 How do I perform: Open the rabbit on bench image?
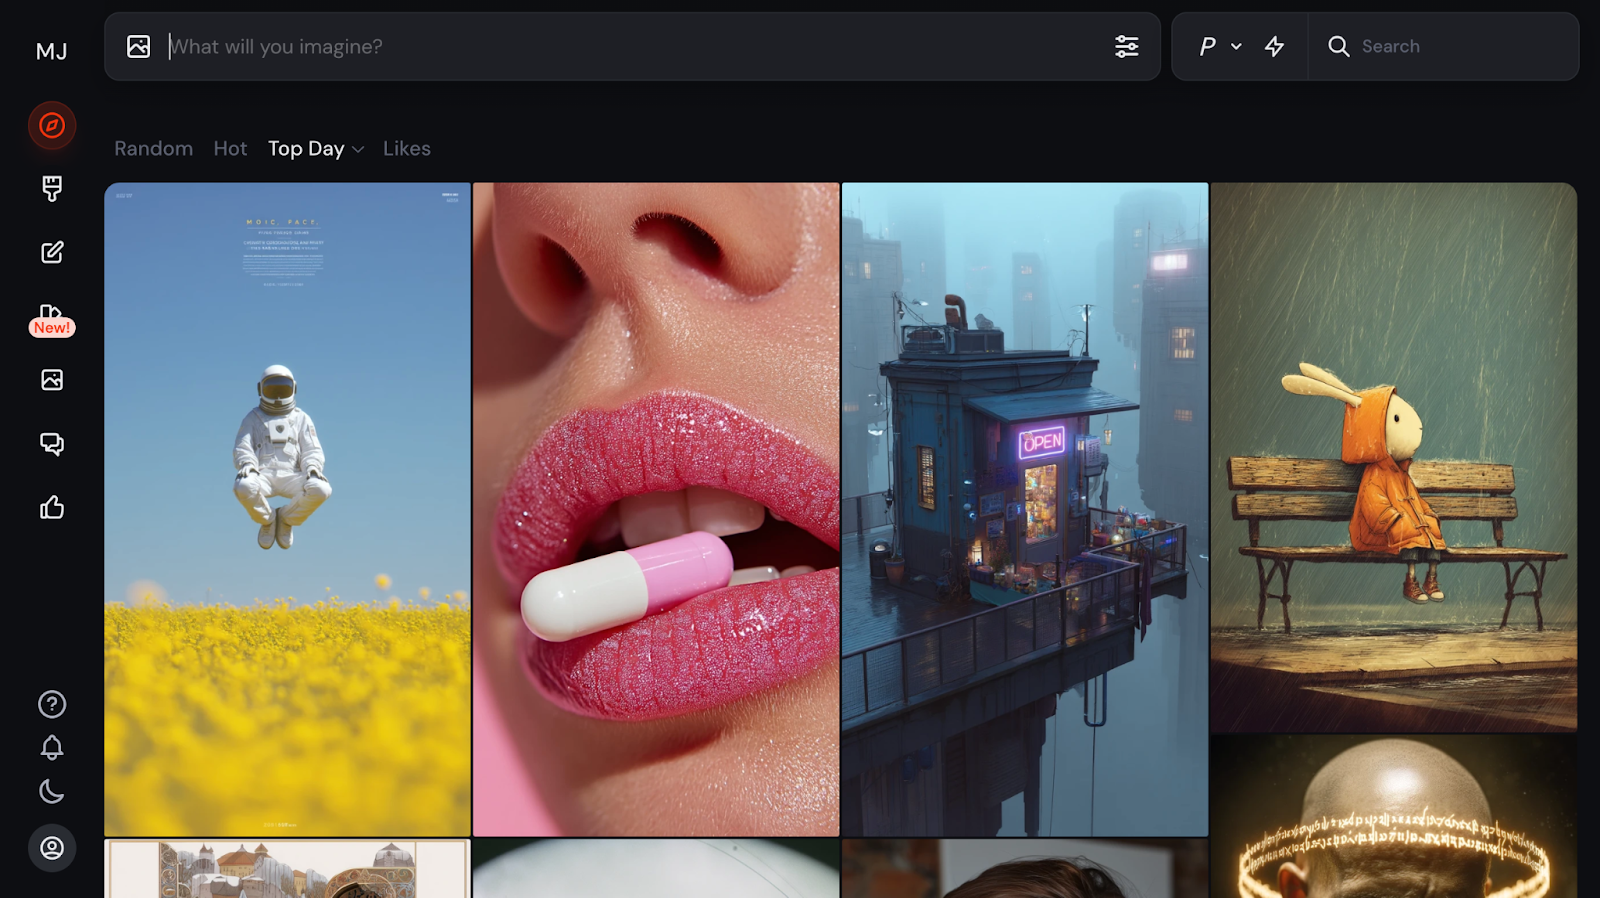1394,457
